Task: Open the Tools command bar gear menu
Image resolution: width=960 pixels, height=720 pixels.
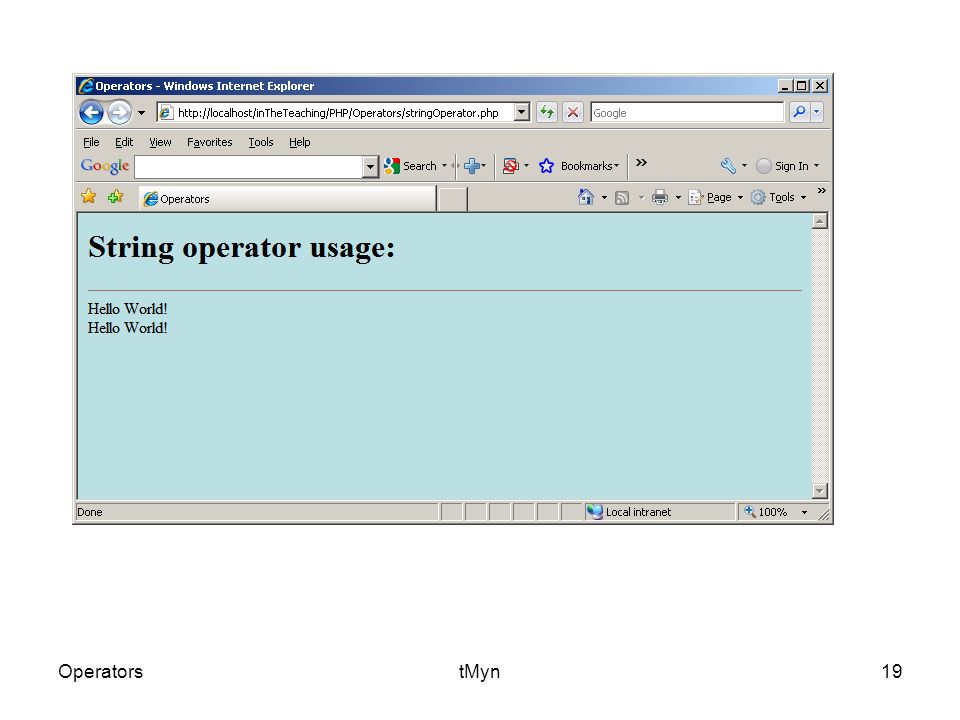Action: (778, 197)
